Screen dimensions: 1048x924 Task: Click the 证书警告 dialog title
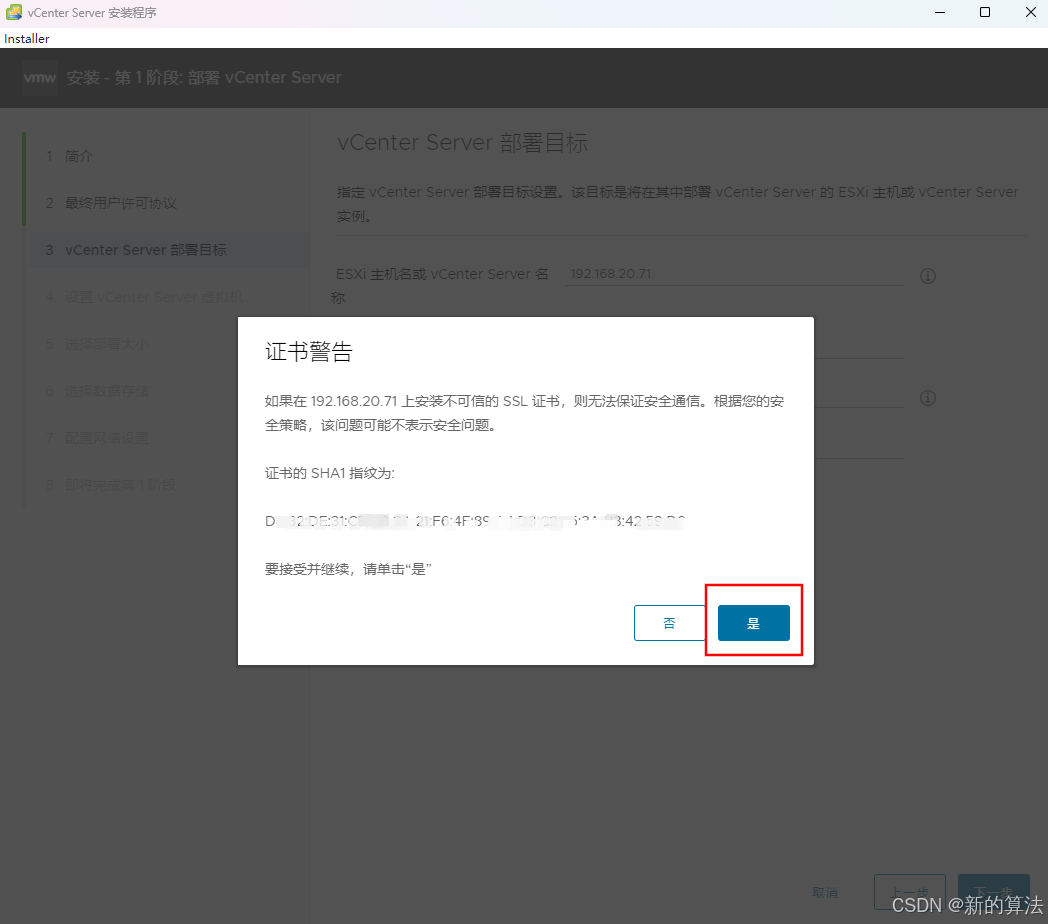(309, 352)
